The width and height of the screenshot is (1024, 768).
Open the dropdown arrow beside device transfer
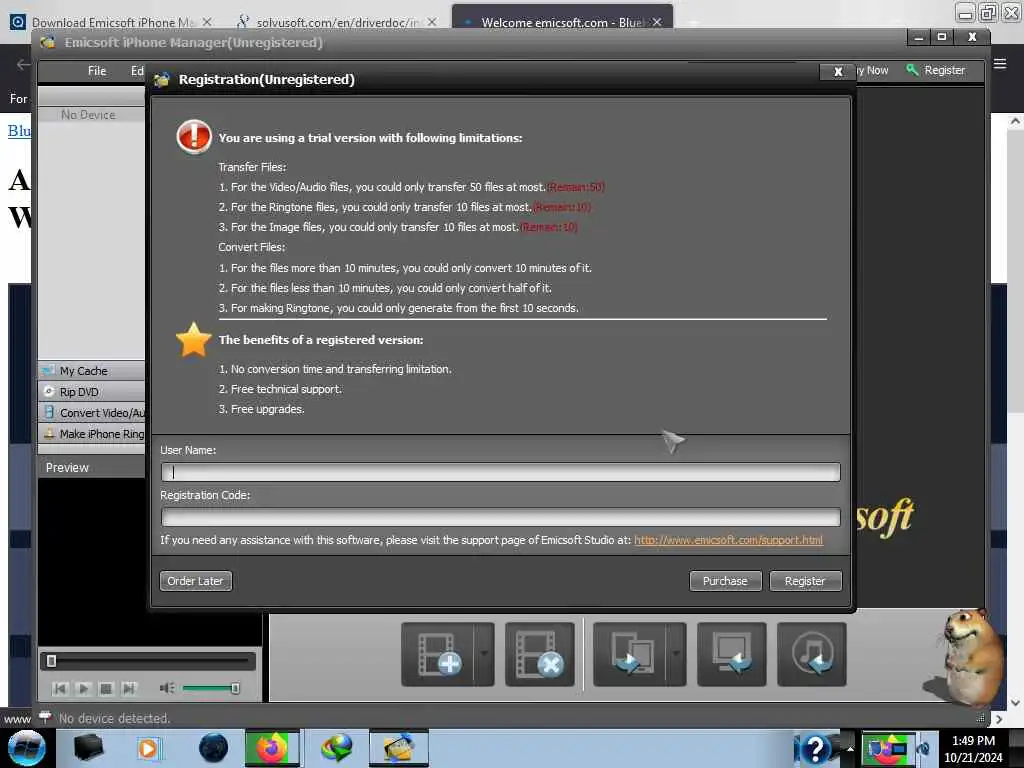click(x=676, y=654)
